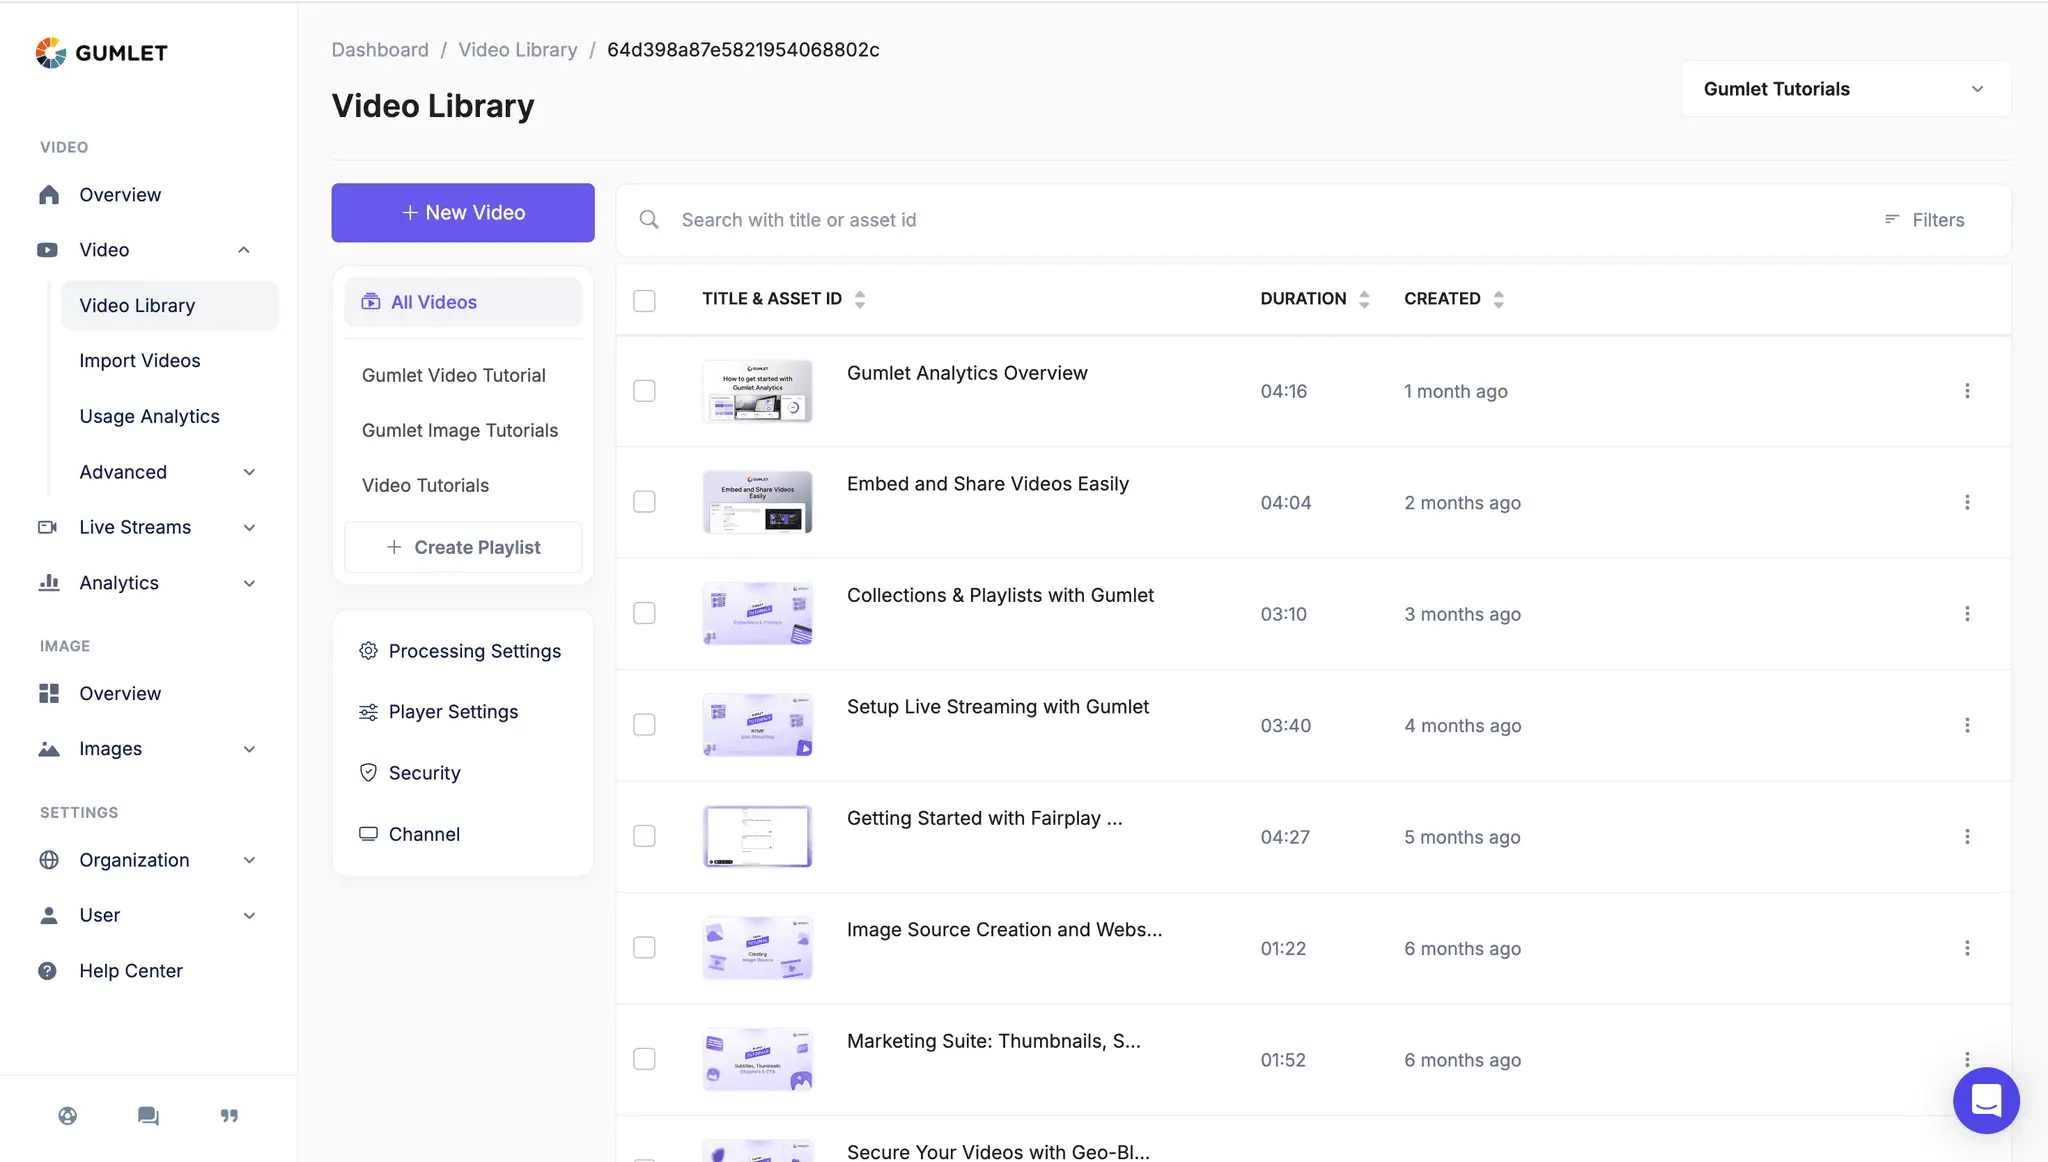Open Video Library in sidebar

(x=170, y=305)
